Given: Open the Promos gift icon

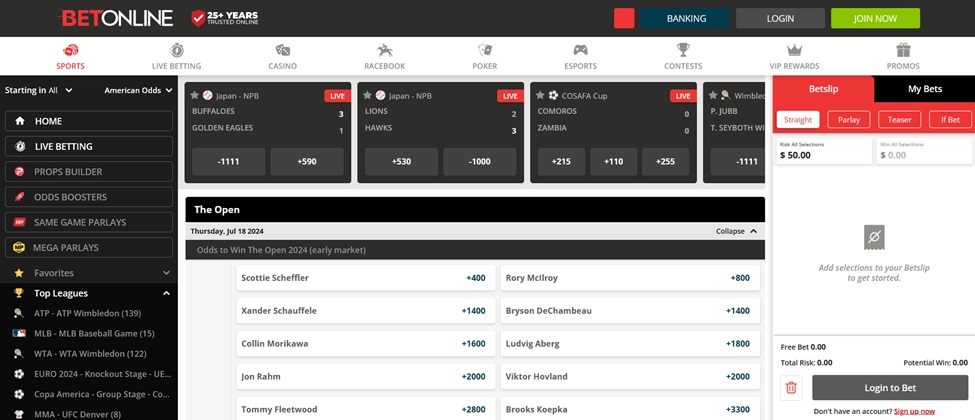Looking at the screenshot, I should click(903, 50).
